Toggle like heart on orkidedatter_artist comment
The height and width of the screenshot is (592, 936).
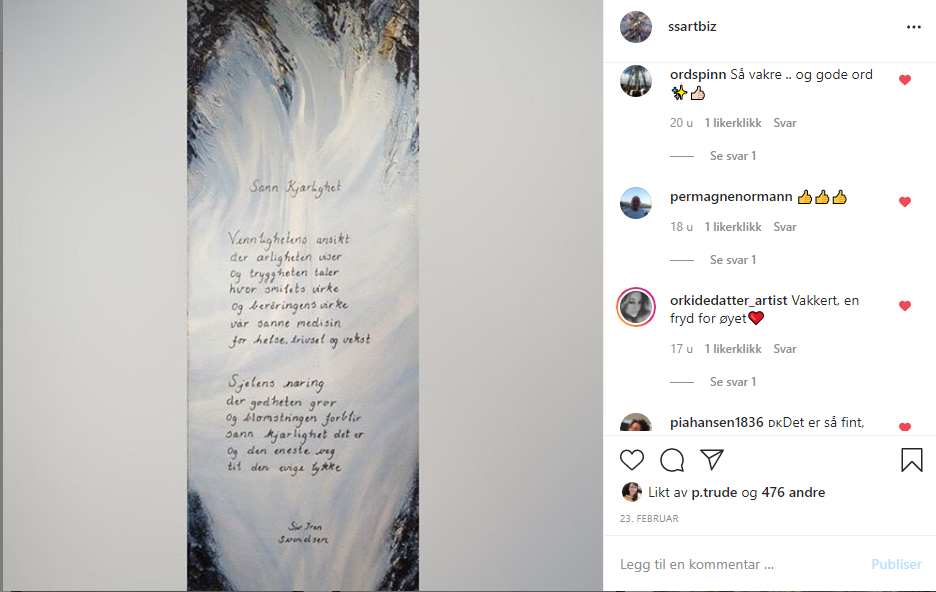(x=905, y=306)
